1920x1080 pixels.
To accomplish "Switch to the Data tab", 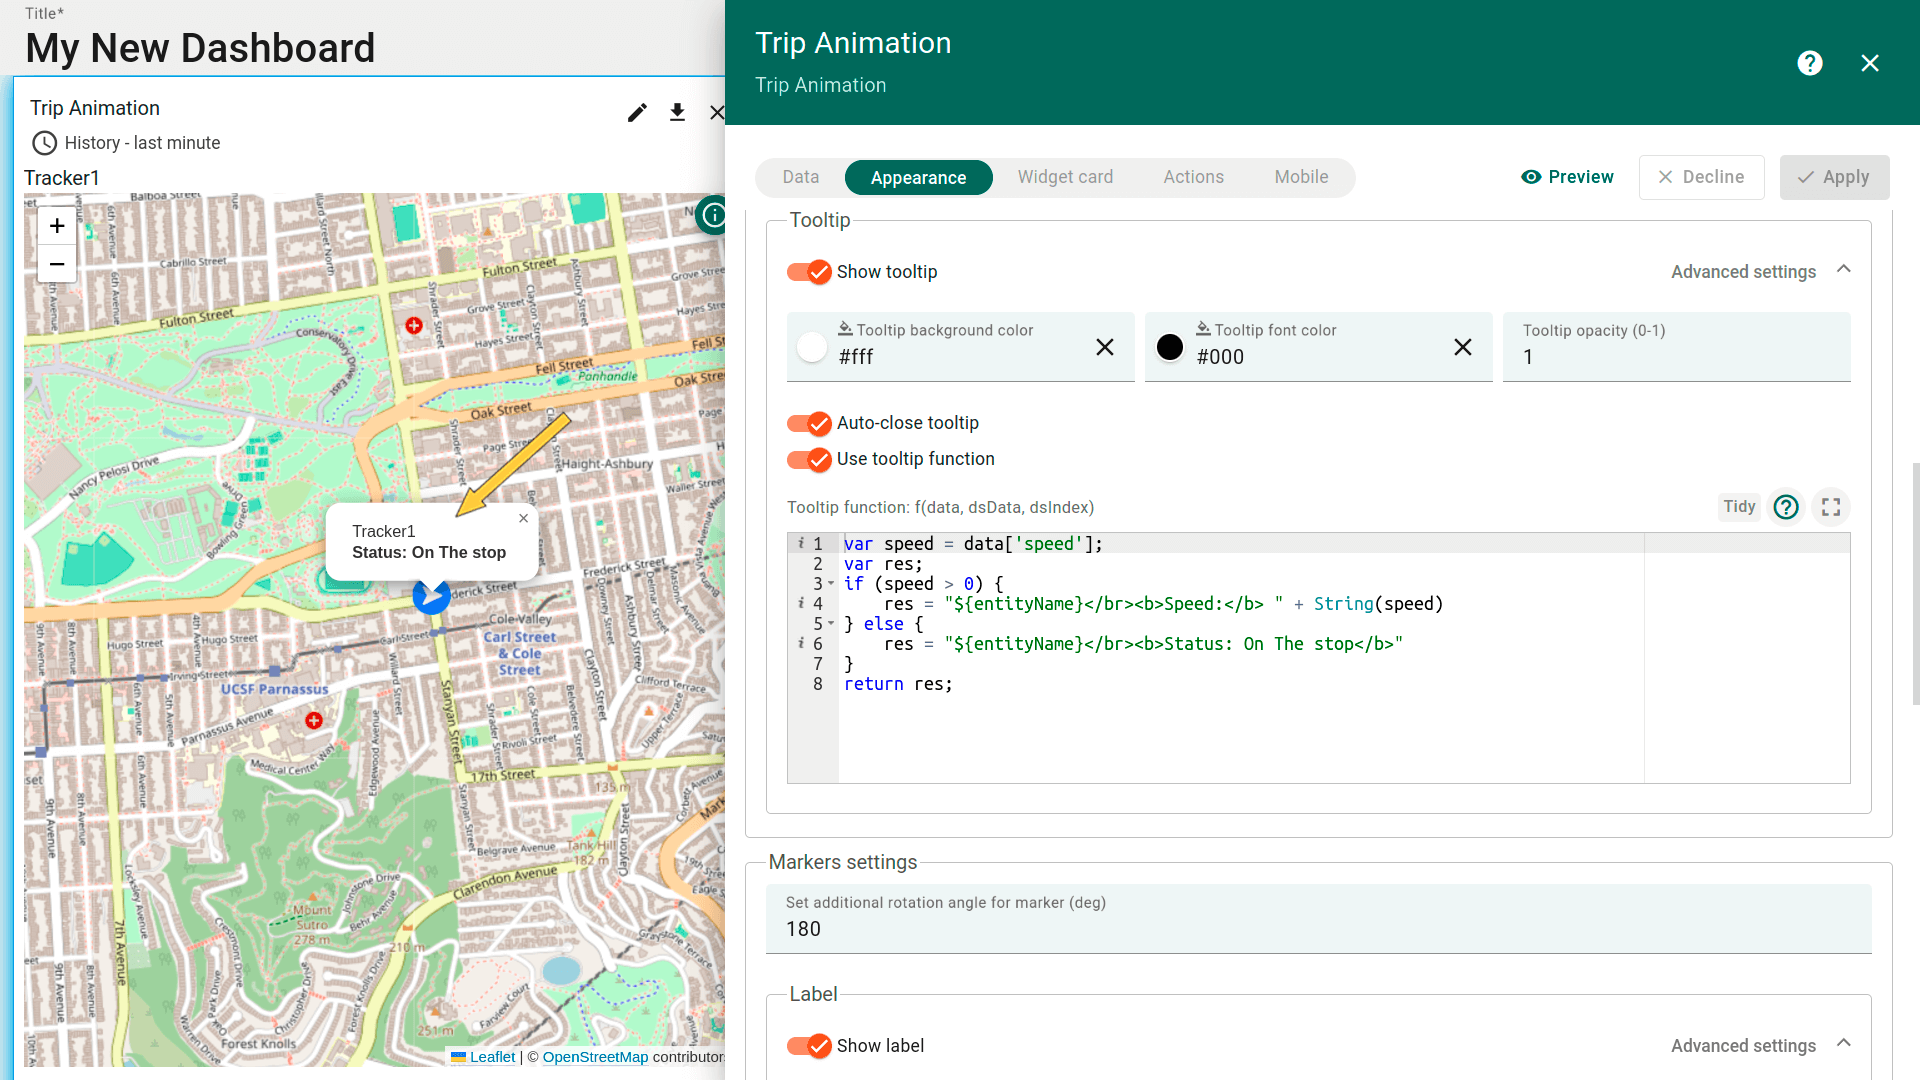I will pos(801,177).
